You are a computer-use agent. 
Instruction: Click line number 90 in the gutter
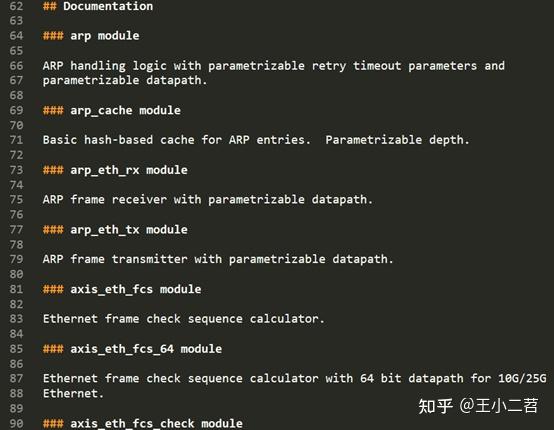click(x=16, y=424)
